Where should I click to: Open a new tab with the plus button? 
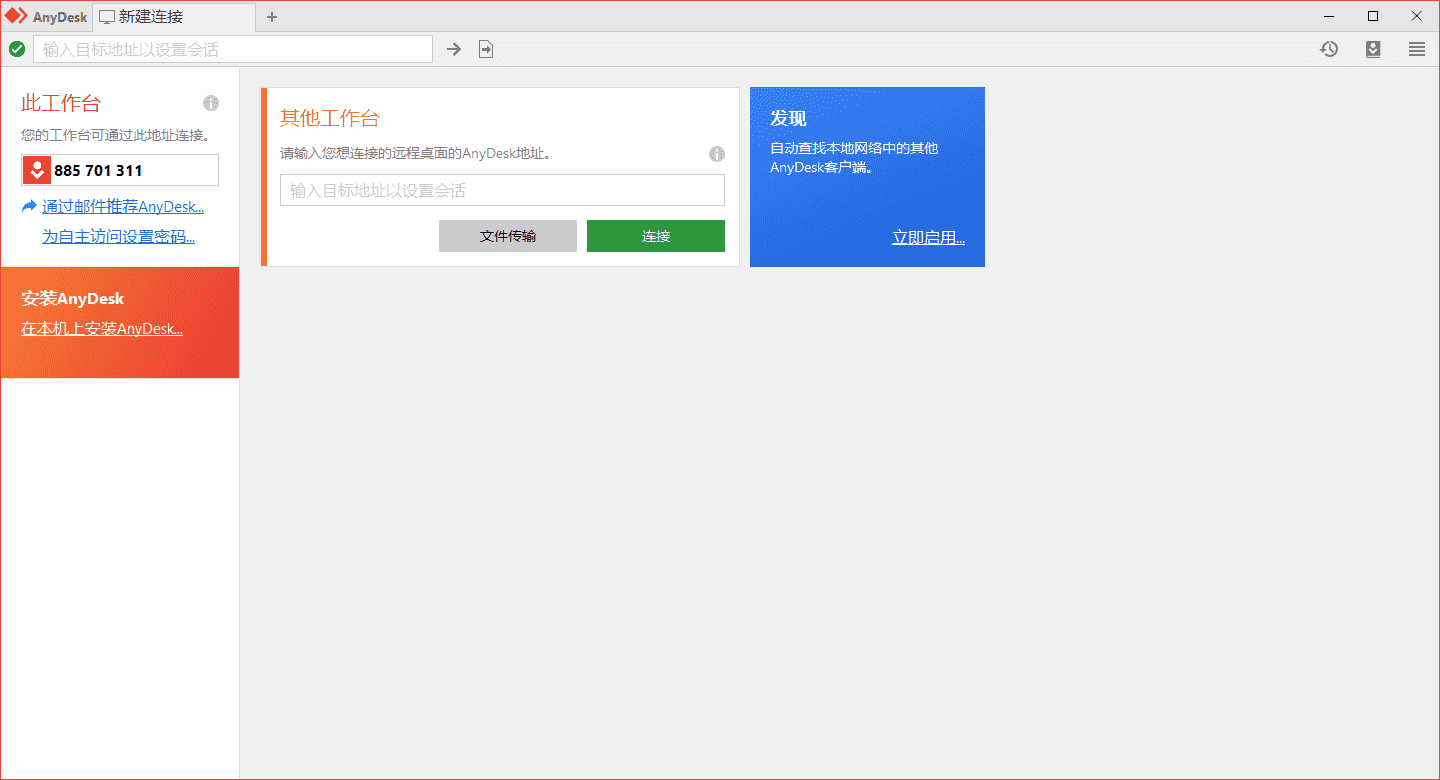coord(272,16)
